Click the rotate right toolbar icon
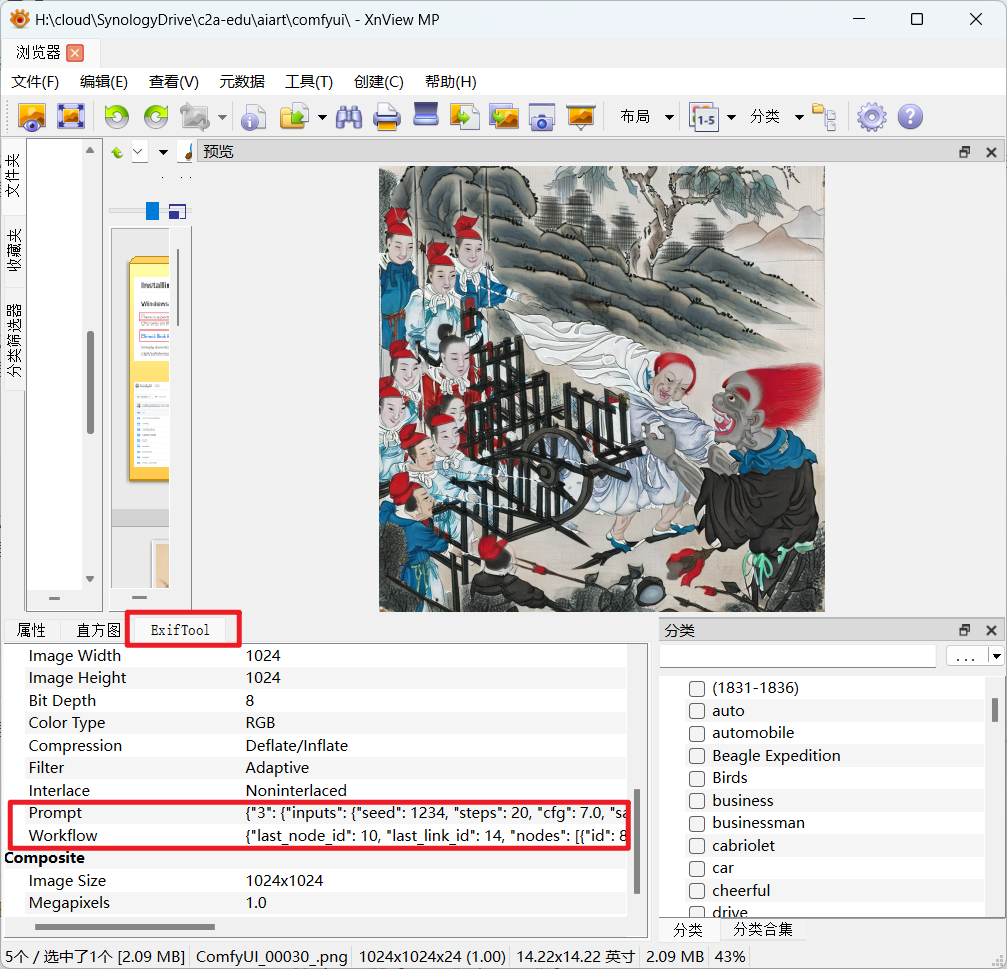 pyautogui.click(x=156, y=117)
